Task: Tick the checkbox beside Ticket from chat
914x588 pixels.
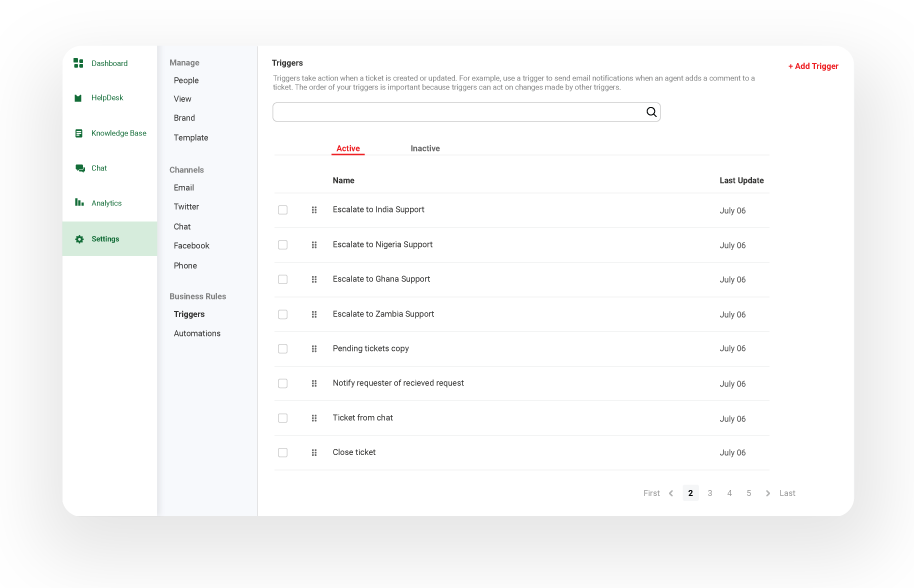Action: coord(282,418)
